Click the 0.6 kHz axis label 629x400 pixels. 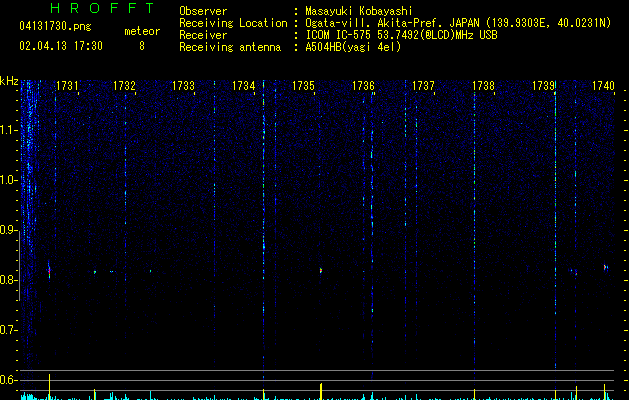(x=7, y=380)
